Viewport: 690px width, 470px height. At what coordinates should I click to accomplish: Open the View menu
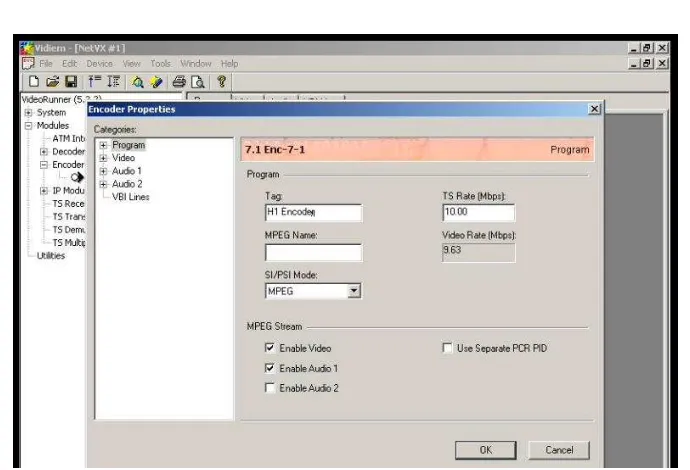[x=132, y=64]
